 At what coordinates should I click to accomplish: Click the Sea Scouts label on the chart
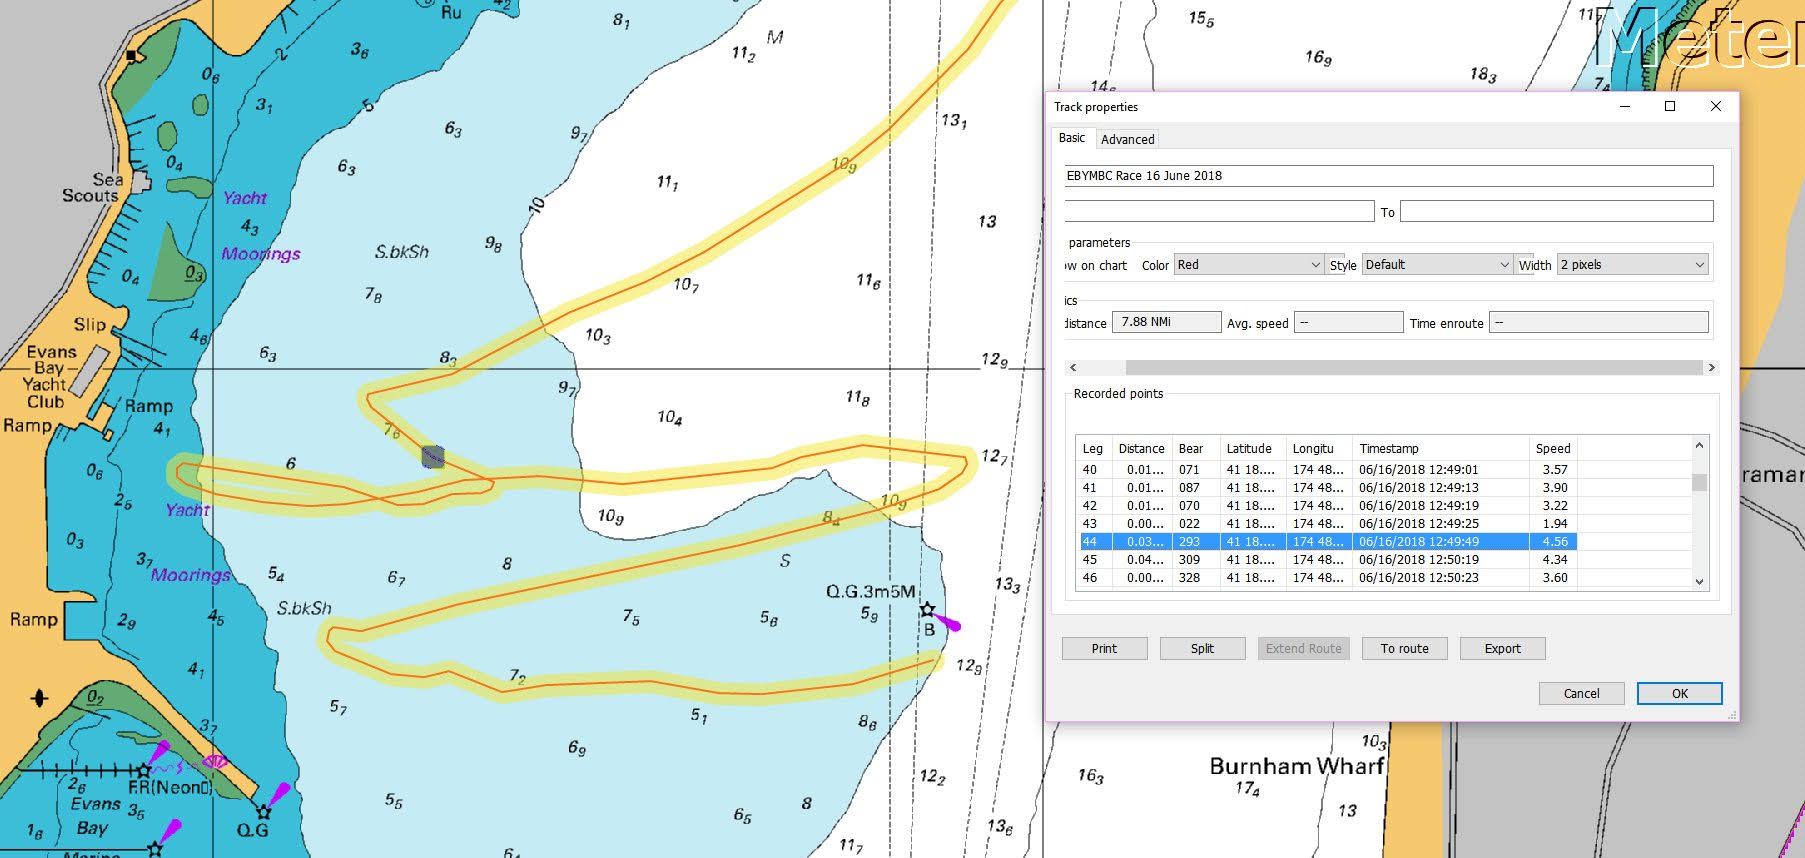coord(91,187)
